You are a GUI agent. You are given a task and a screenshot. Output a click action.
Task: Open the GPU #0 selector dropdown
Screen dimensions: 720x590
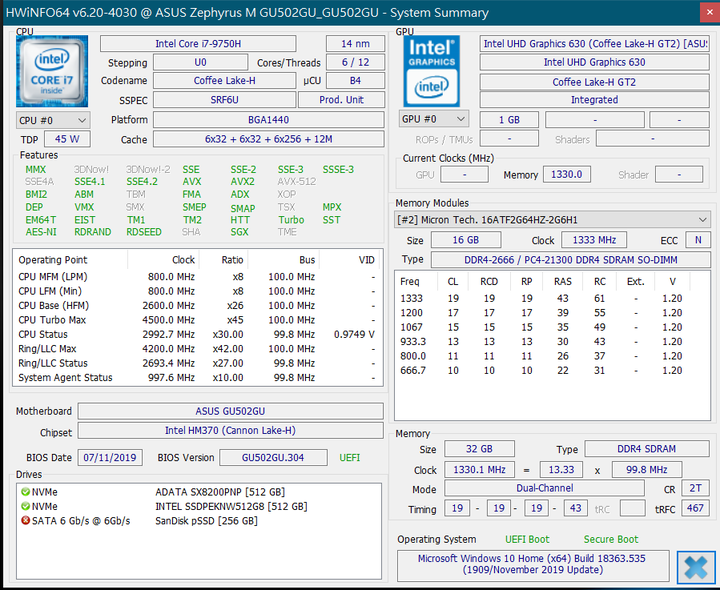pyautogui.click(x=434, y=119)
